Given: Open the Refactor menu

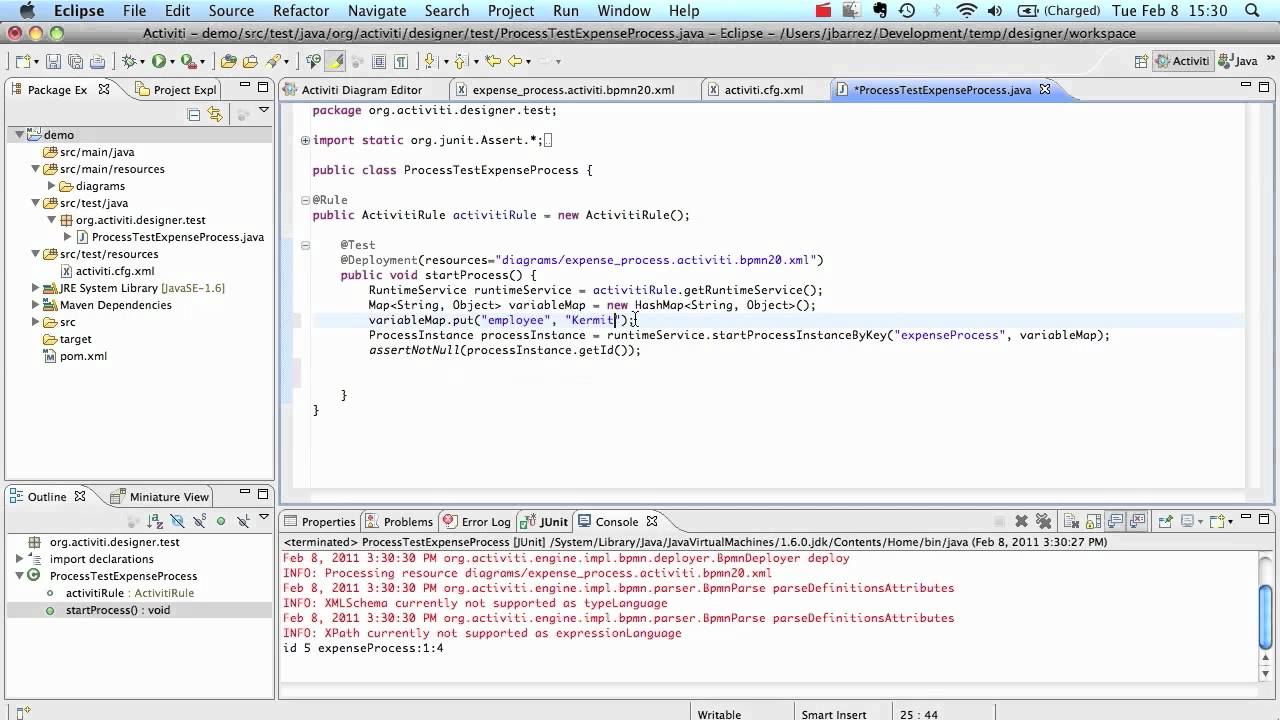Looking at the screenshot, I should click(x=301, y=11).
